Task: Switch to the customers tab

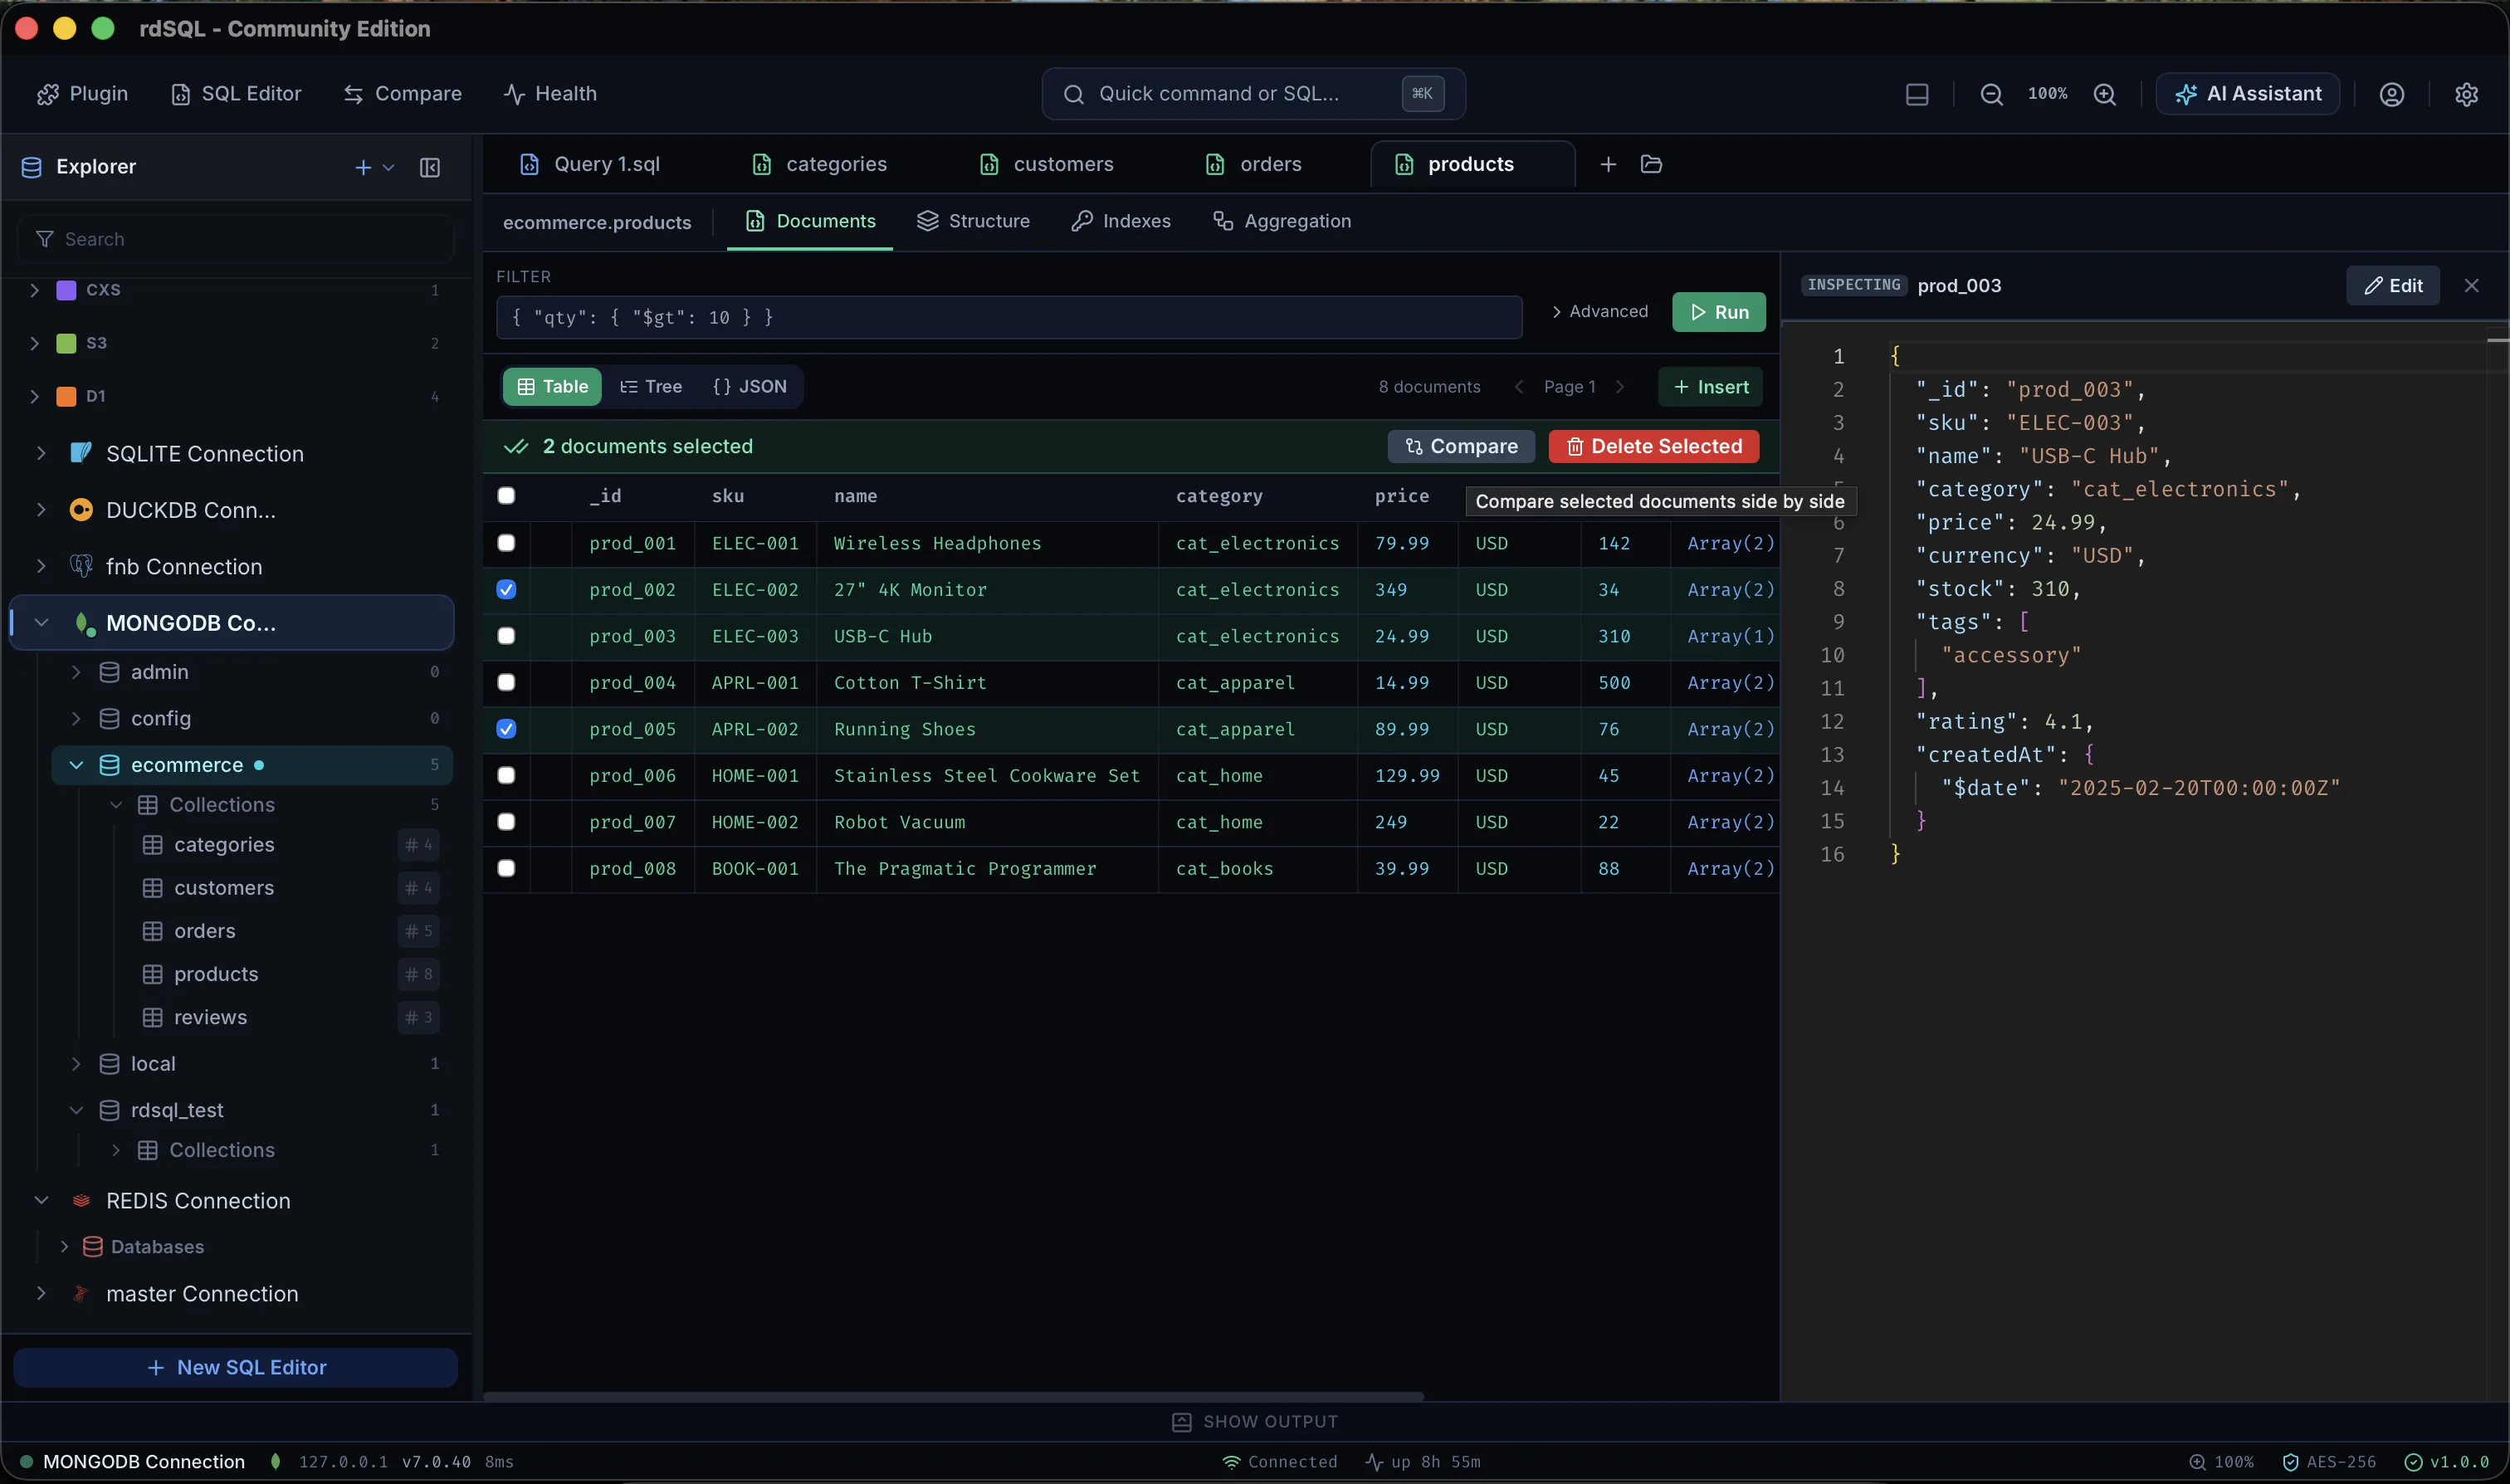Action: point(1046,164)
